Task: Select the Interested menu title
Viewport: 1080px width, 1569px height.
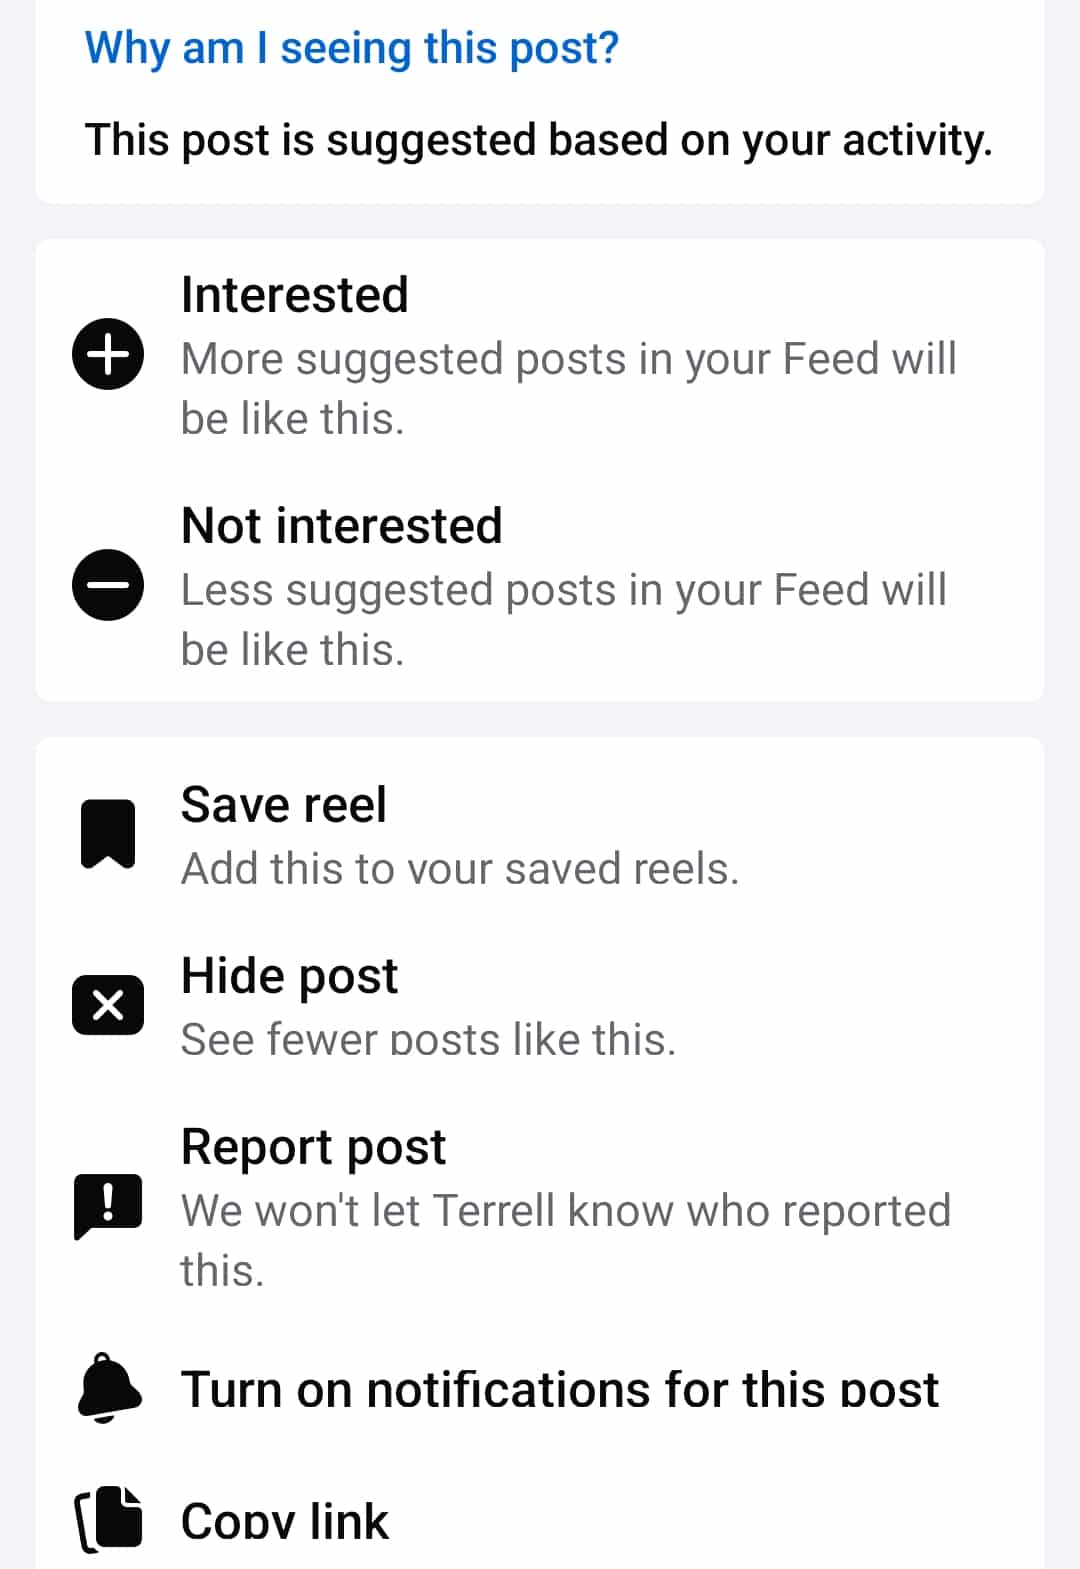Action: [295, 295]
